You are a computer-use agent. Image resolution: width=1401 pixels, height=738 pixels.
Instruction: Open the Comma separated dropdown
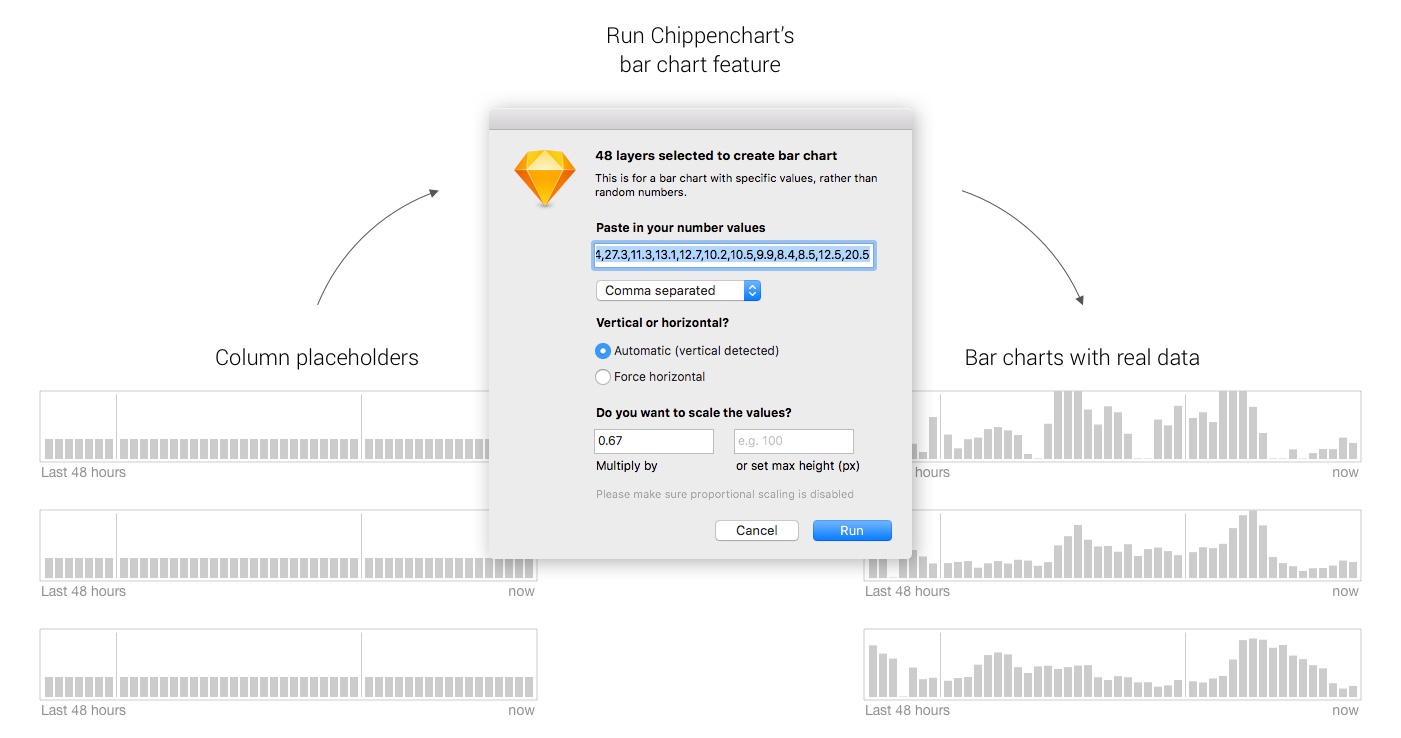678,291
